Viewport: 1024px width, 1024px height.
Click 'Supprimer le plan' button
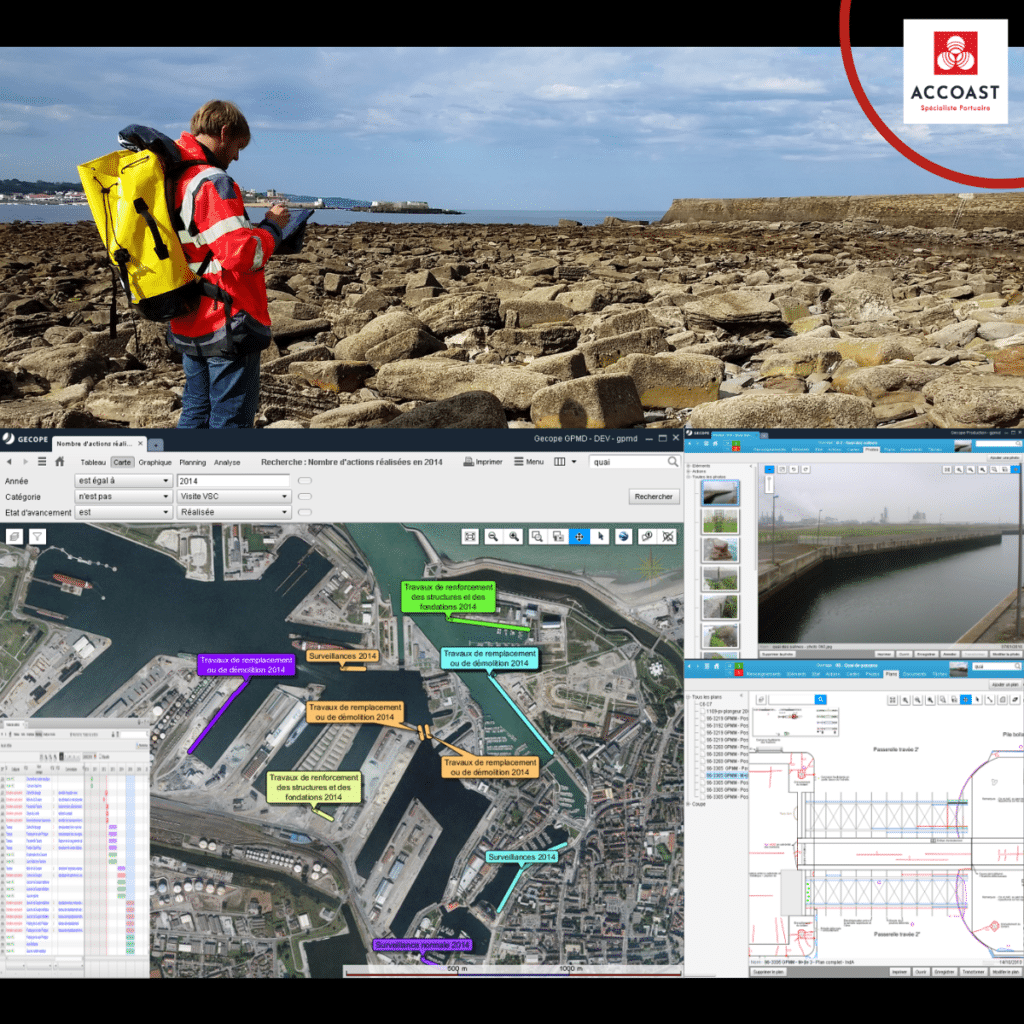(769, 972)
